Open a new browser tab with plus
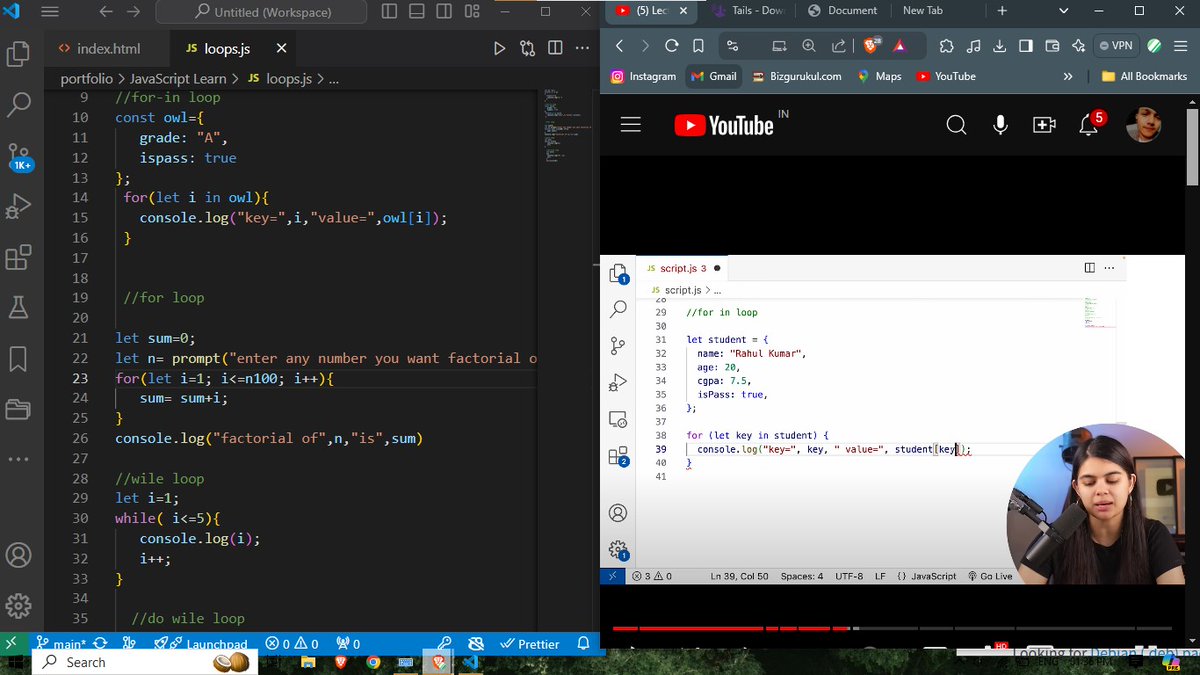This screenshot has height=675, width=1200. pos(1001,11)
